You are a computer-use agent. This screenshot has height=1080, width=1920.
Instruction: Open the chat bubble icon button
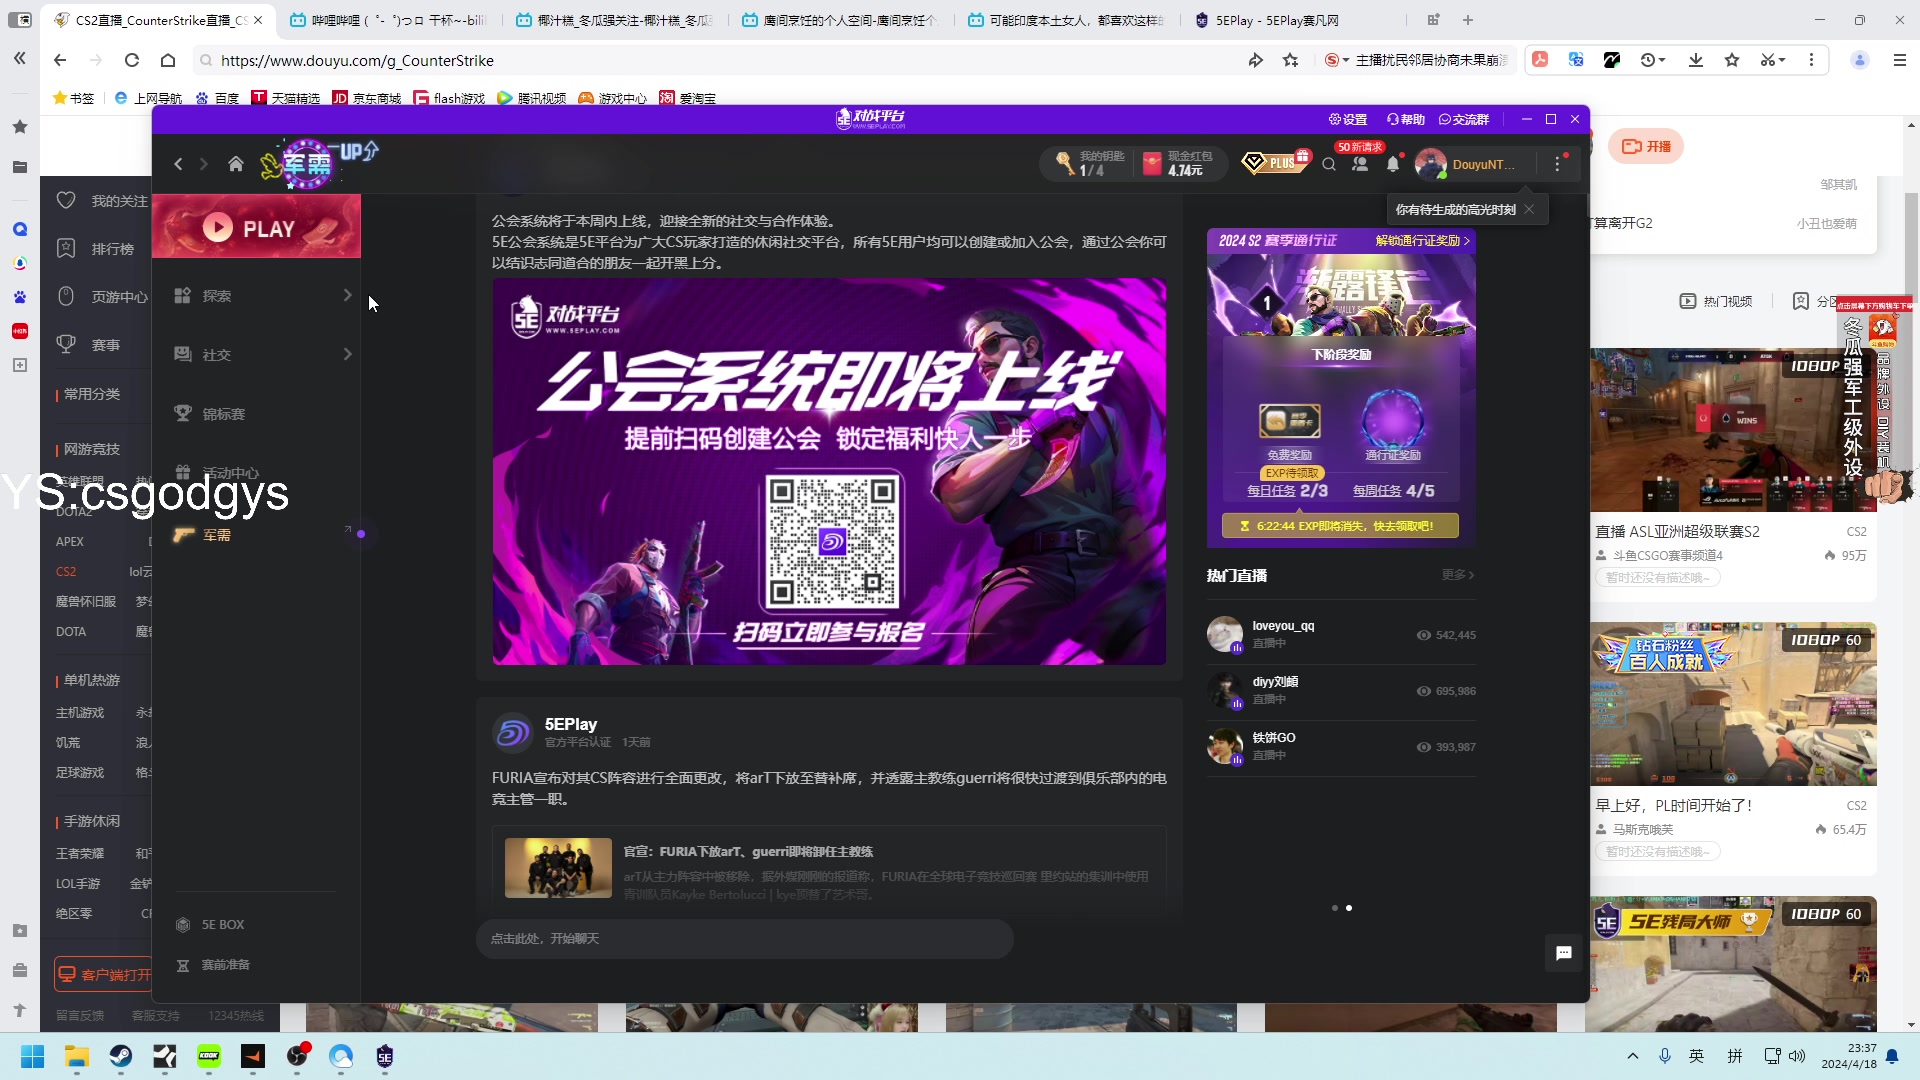click(1564, 953)
